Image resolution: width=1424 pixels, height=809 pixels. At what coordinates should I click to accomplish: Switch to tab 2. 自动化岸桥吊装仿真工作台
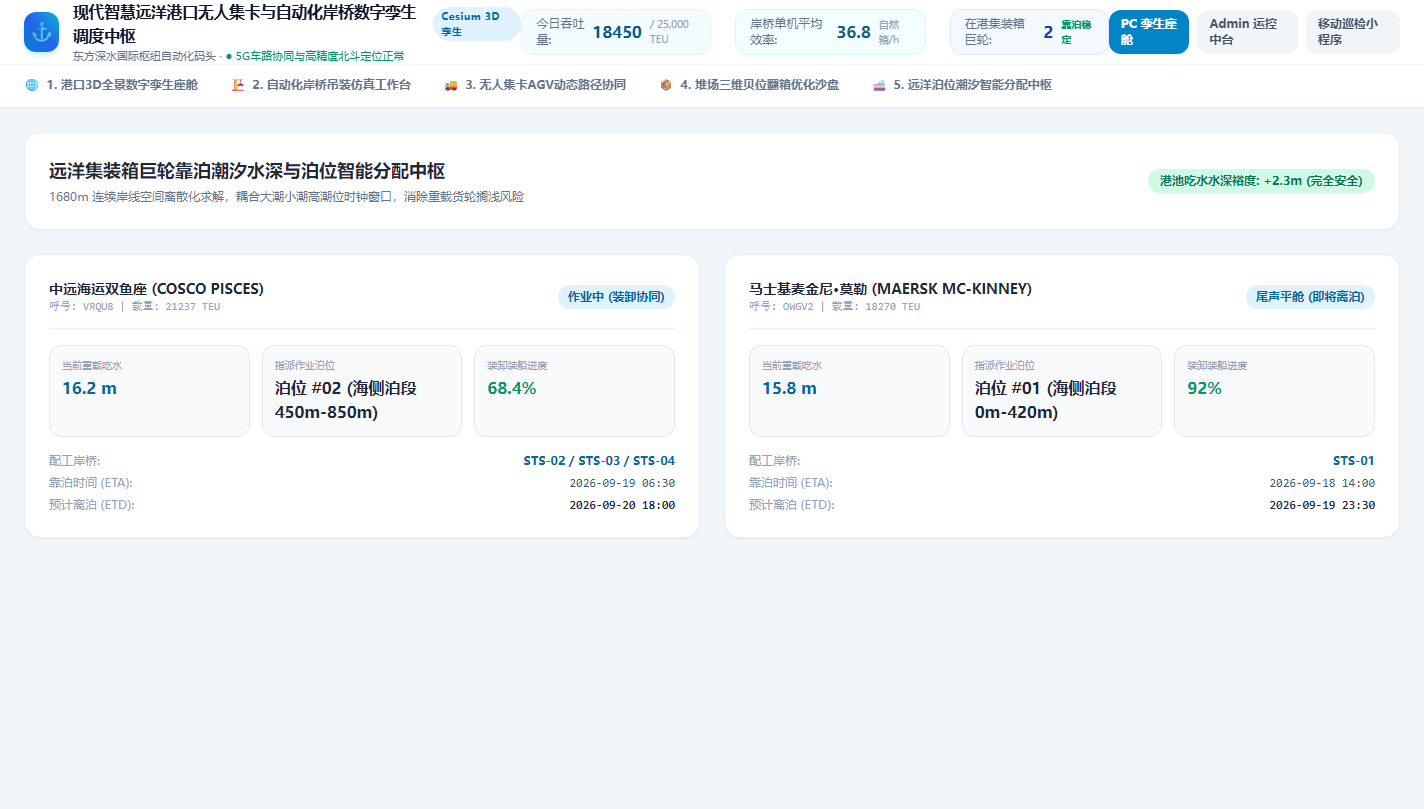coord(321,85)
